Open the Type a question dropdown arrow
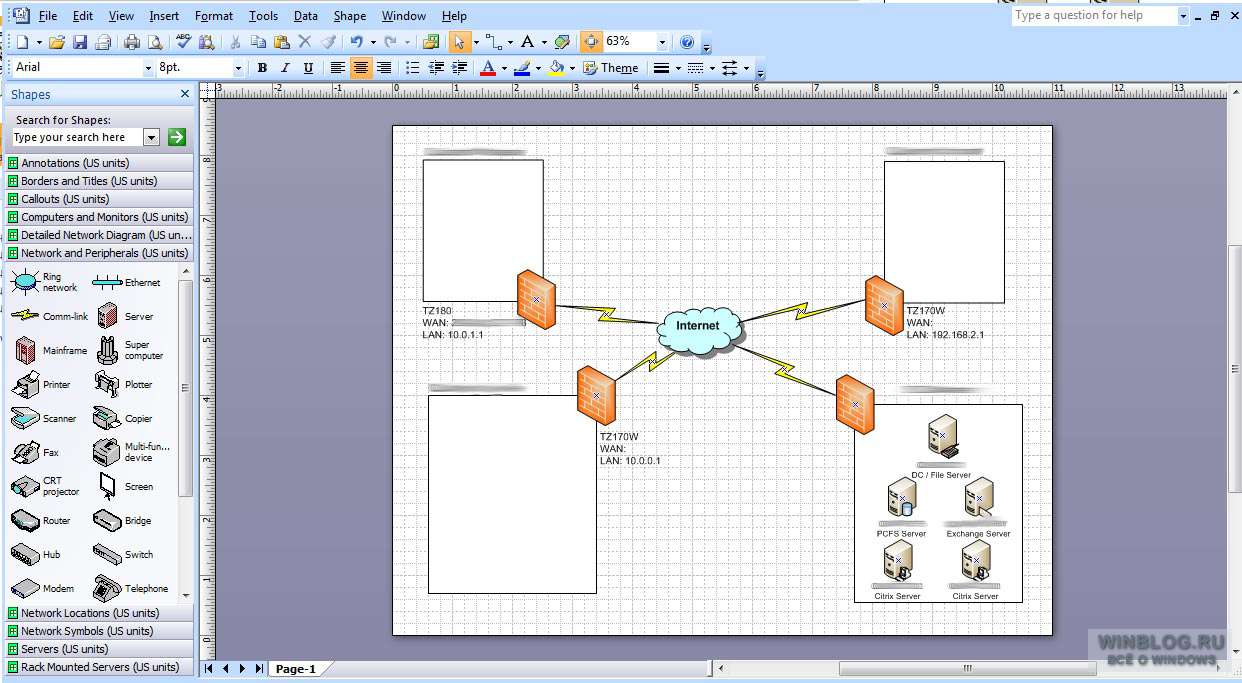 pos(1184,16)
